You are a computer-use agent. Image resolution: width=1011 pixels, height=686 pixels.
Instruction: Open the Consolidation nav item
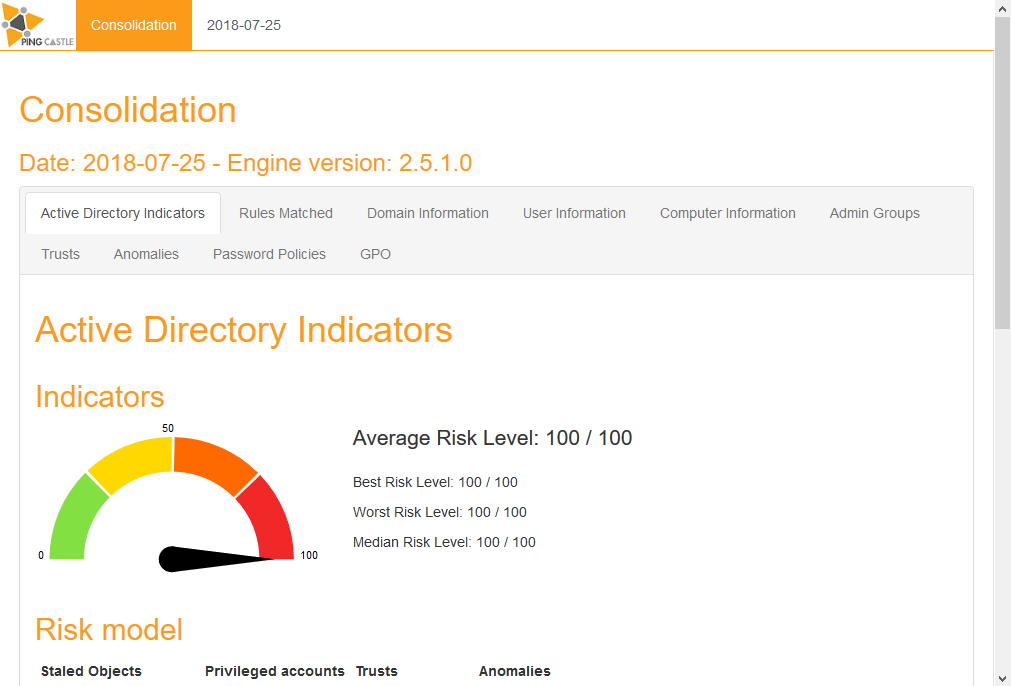point(133,25)
